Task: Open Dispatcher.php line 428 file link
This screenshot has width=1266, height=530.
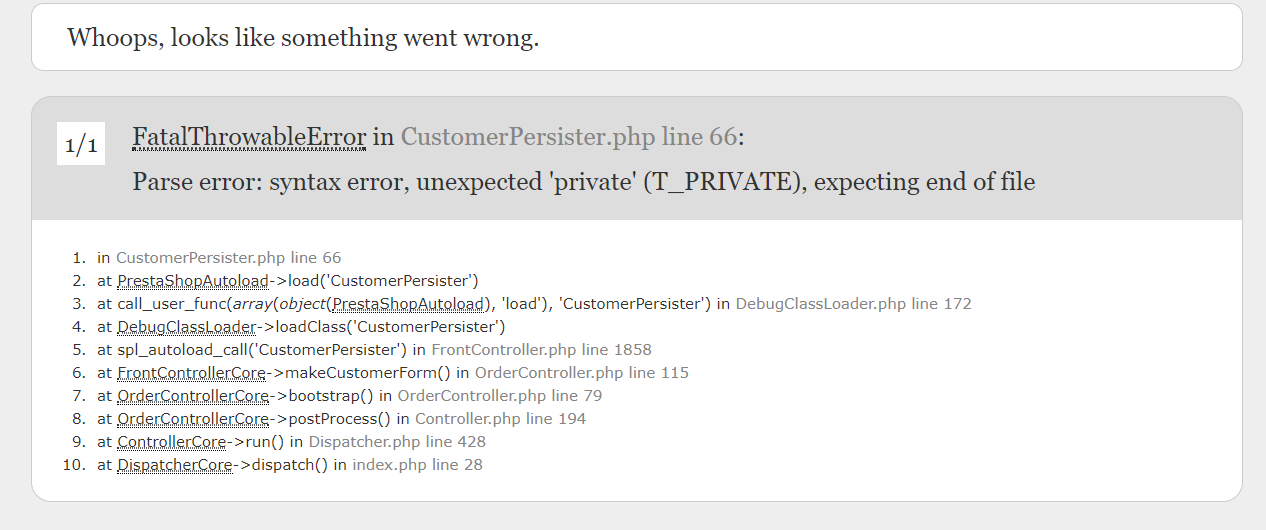Action: pos(393,442)
